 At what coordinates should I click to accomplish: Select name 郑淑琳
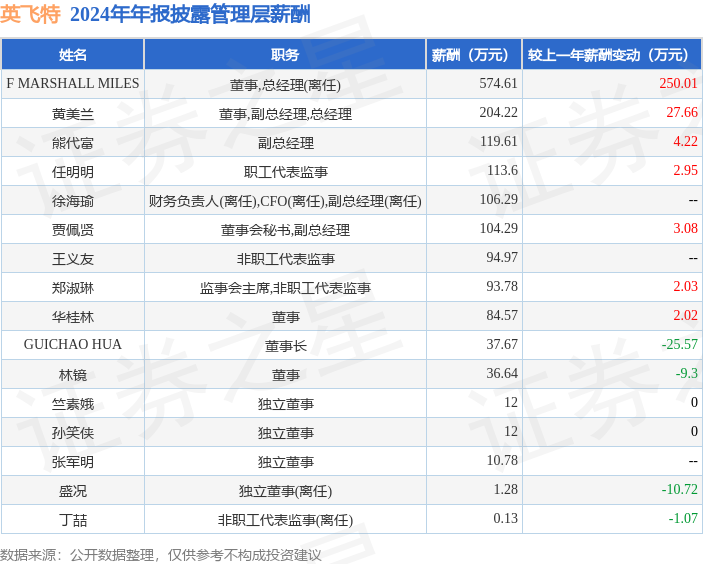[73, 288]
